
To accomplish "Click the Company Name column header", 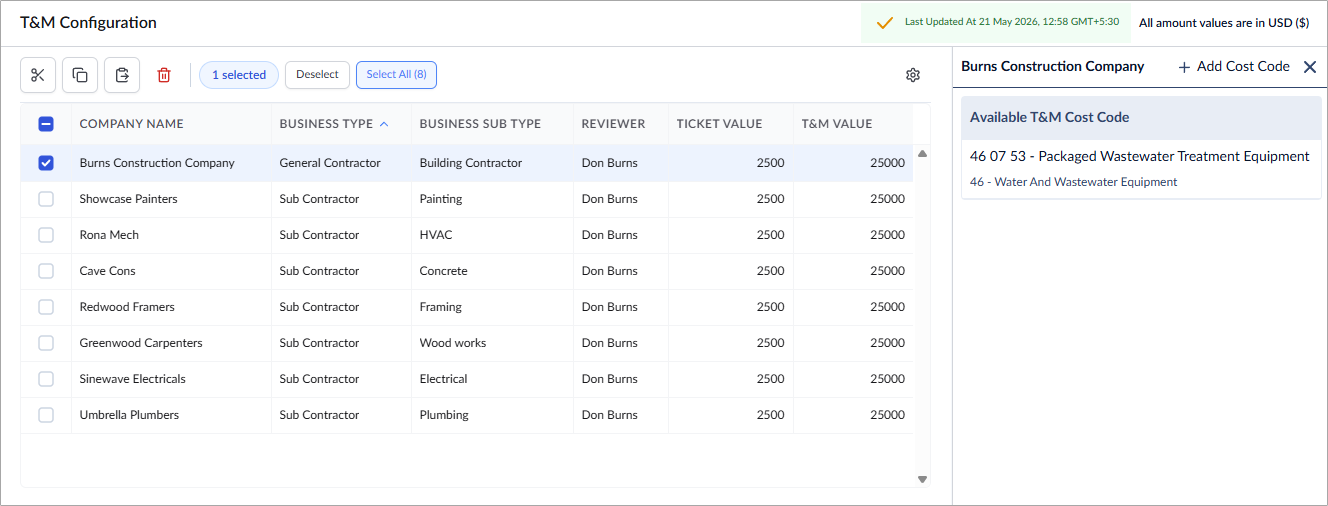I will [x=131, y=124].
